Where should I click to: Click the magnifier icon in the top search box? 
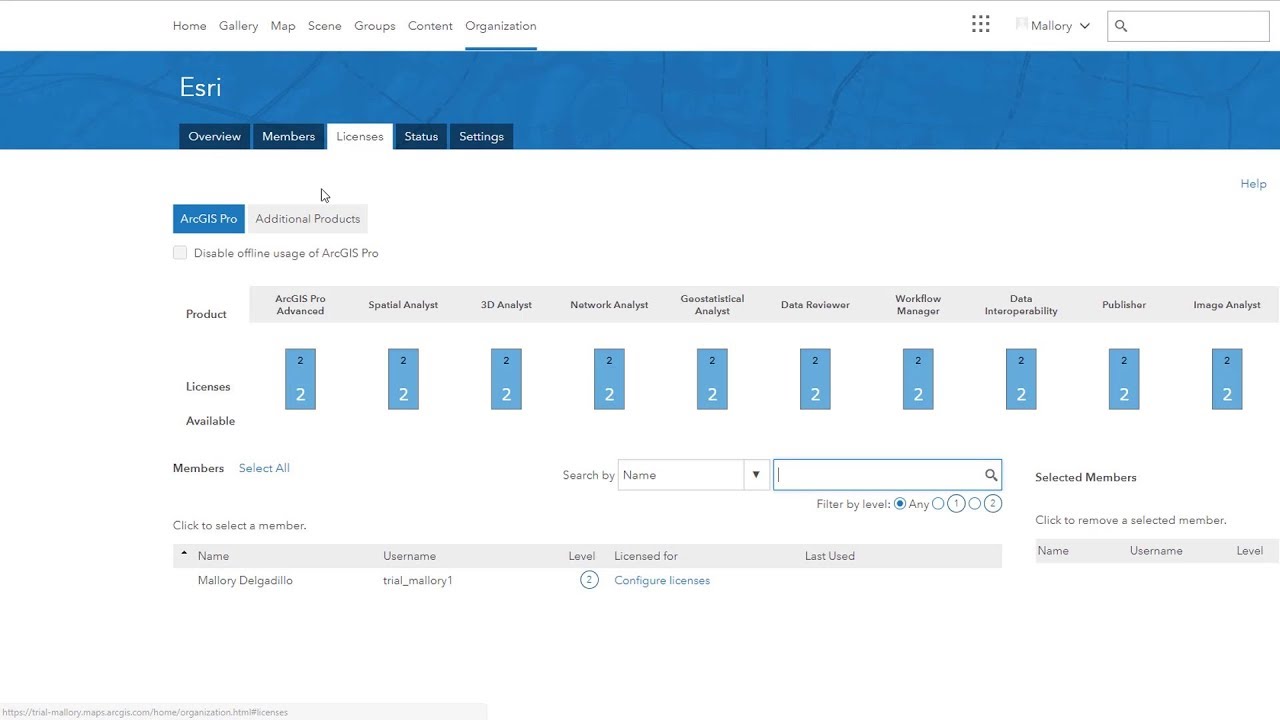pyautogui.click(x=1121, y=26)
